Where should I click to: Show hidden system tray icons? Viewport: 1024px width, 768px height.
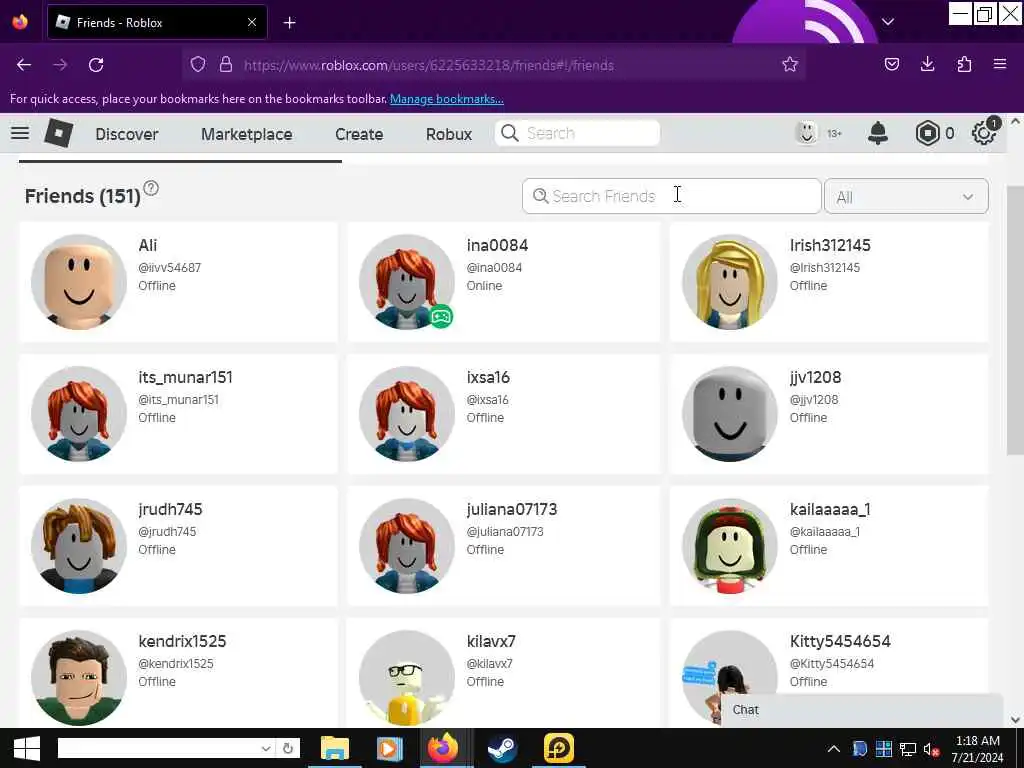834,749
